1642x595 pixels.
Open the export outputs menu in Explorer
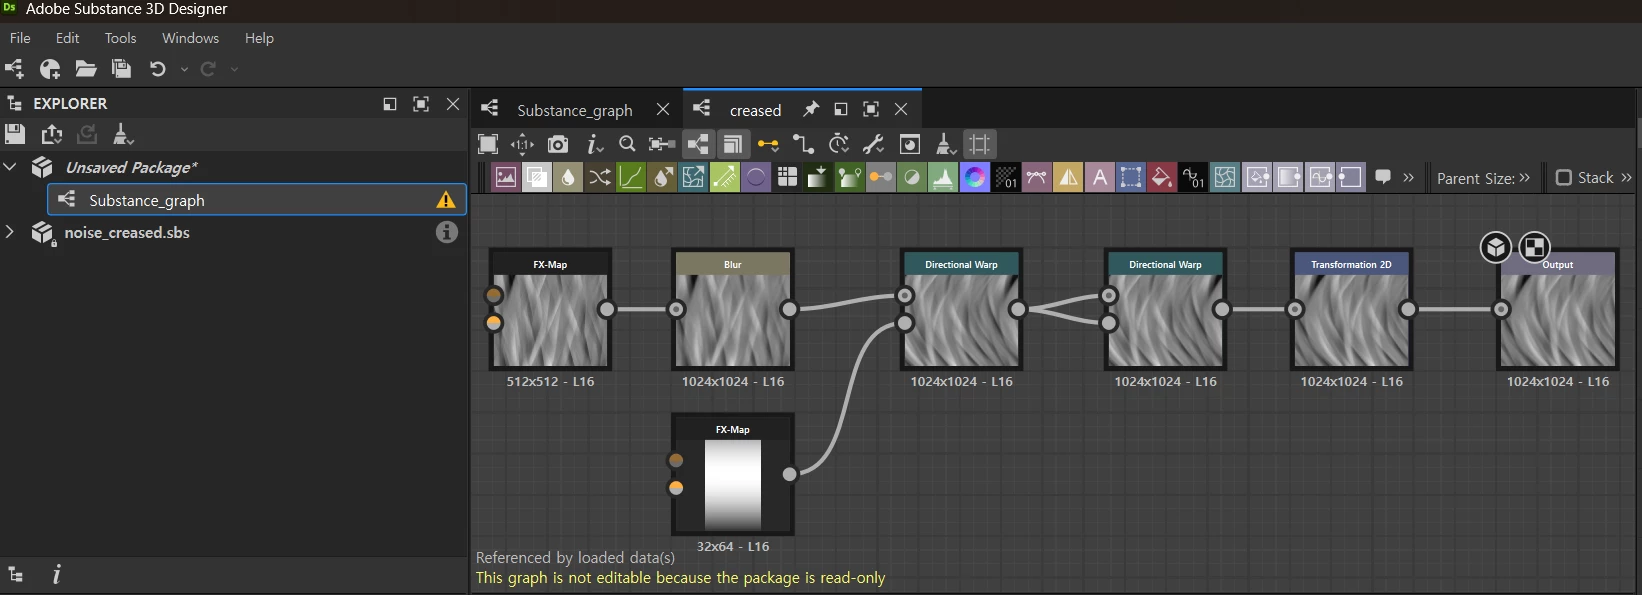[51, 134]
